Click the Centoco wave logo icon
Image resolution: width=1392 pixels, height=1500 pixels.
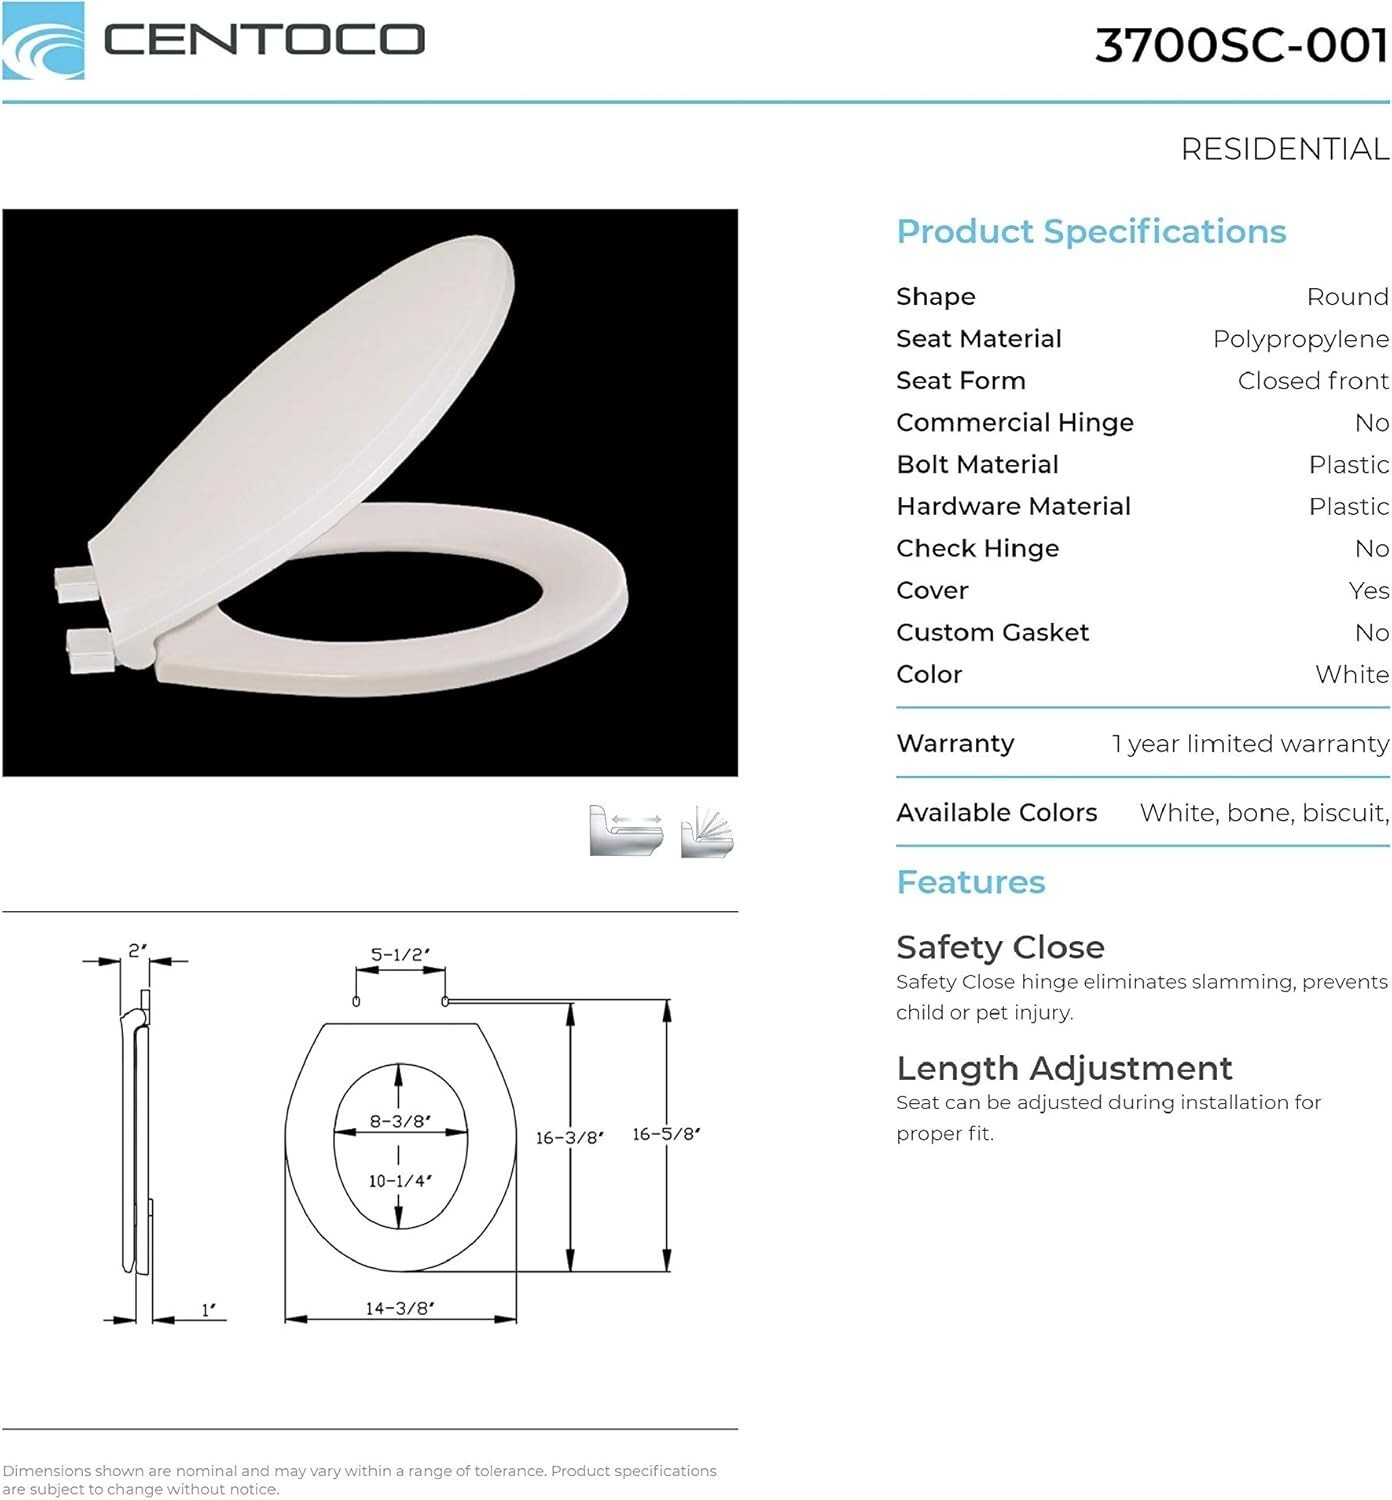pyautogui.click(x=43, y=41)
